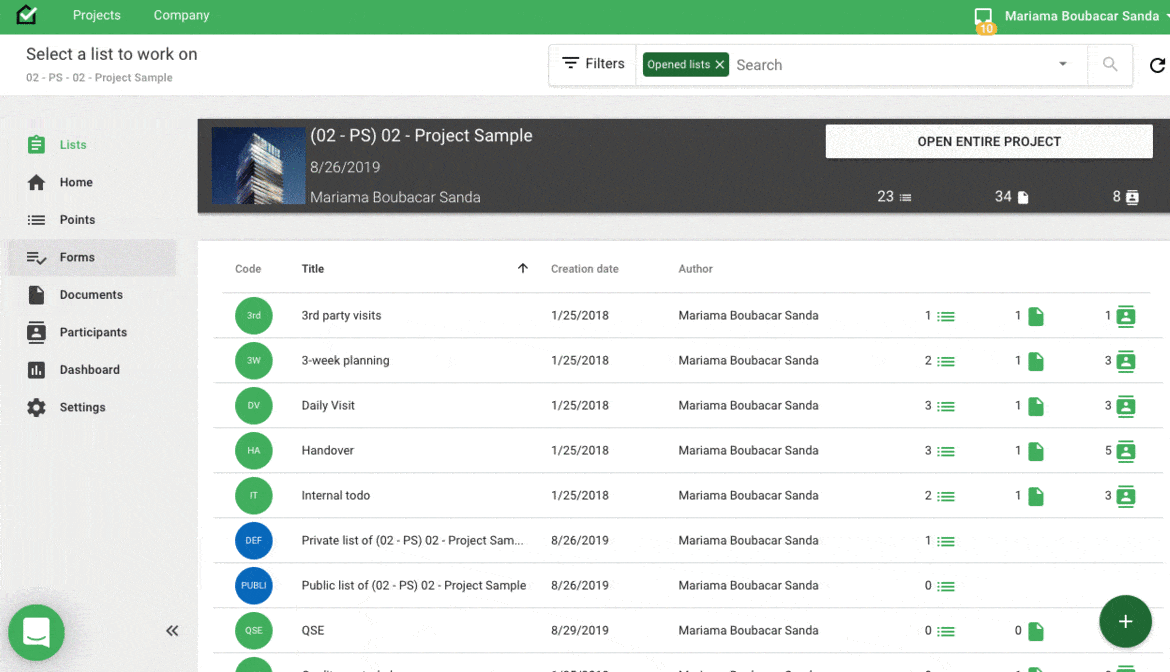Sort lists by Title column arrow
This screenshot has width=1170, height=672.
522,268
